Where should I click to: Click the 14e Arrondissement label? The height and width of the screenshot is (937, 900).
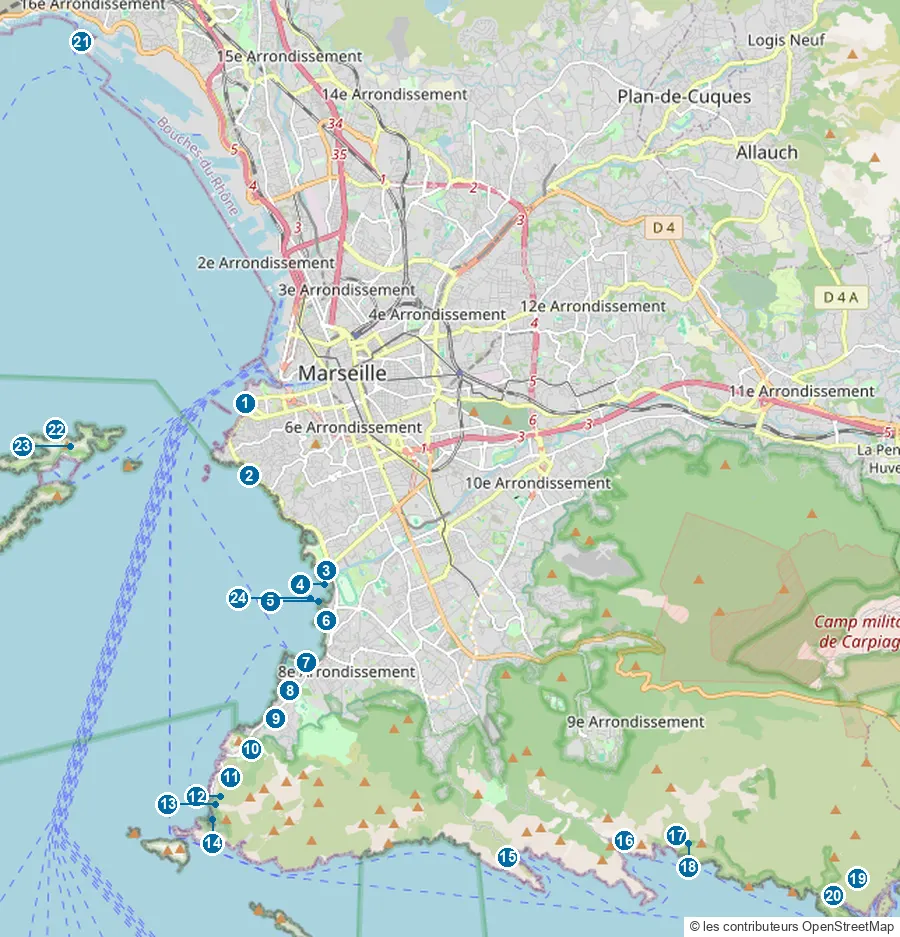pyautogui.click(x=394, y=94)
